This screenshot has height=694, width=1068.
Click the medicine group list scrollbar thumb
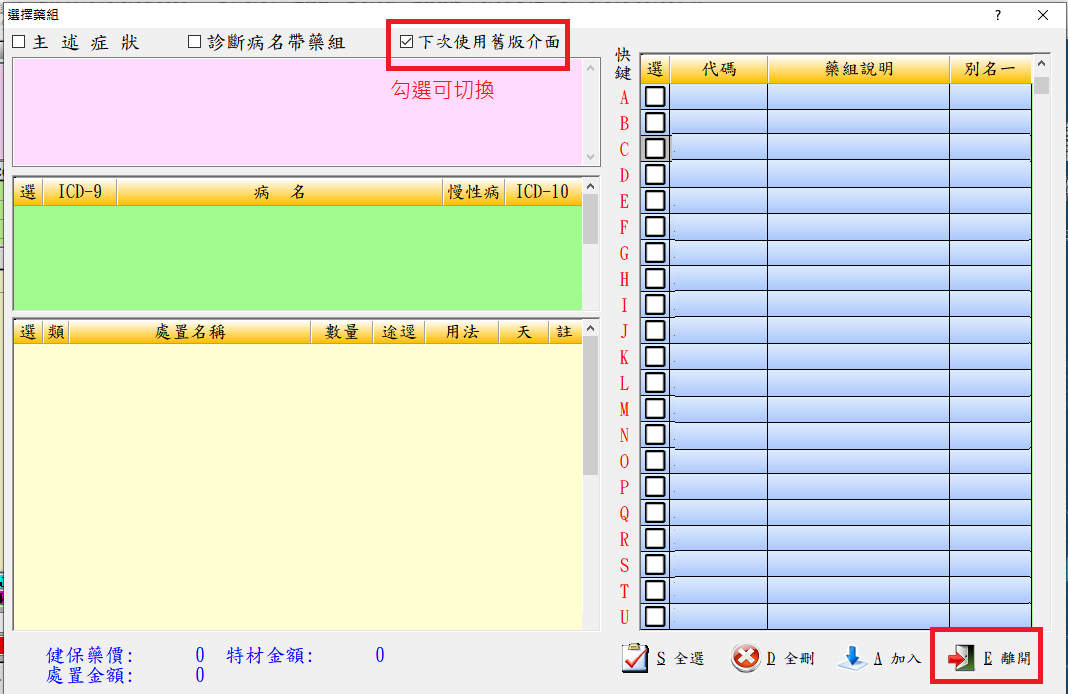click(1041, 85)
